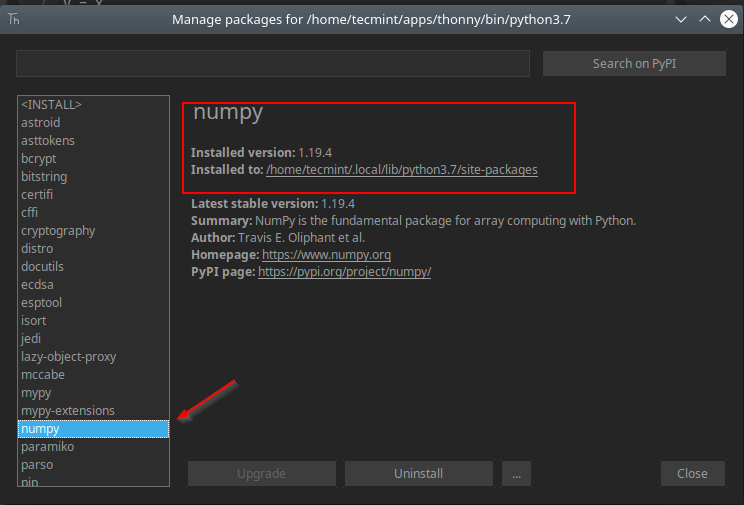The image size is (744, 505).
Task: Select the paramiko package
Action: (x=47, y=447)
